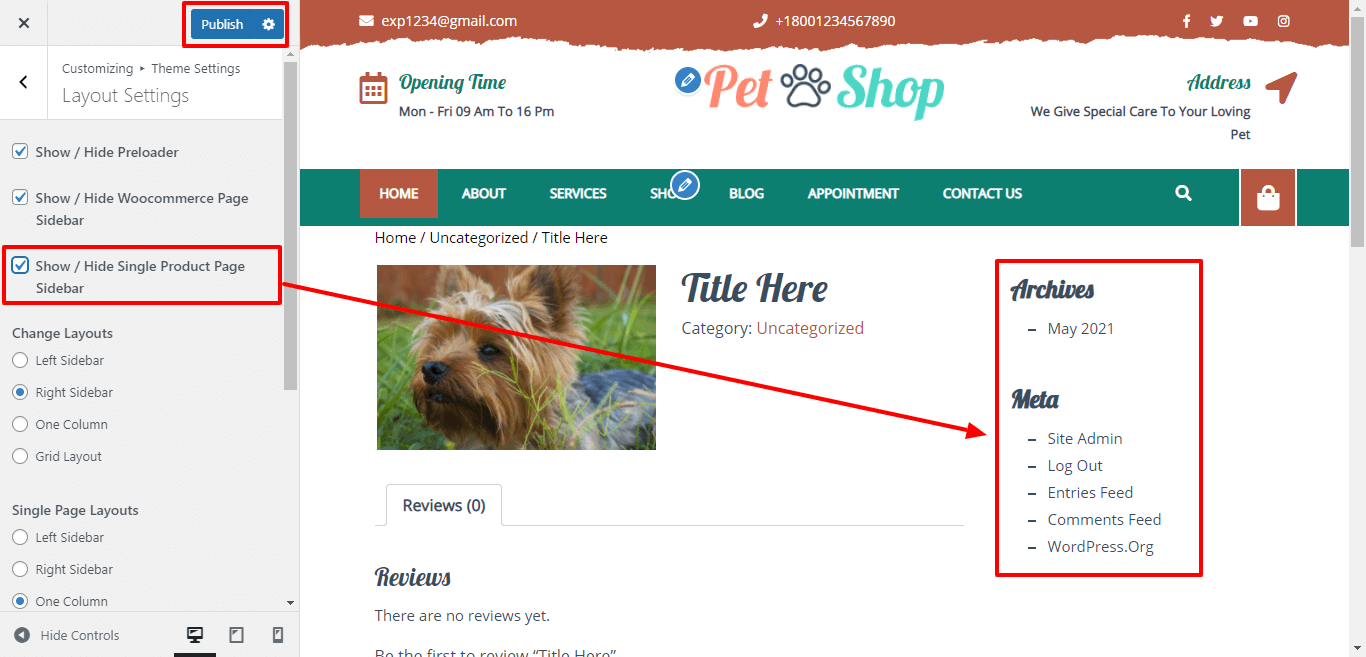
Task: Switch to desktop preview device
Action: pos(195,635)
